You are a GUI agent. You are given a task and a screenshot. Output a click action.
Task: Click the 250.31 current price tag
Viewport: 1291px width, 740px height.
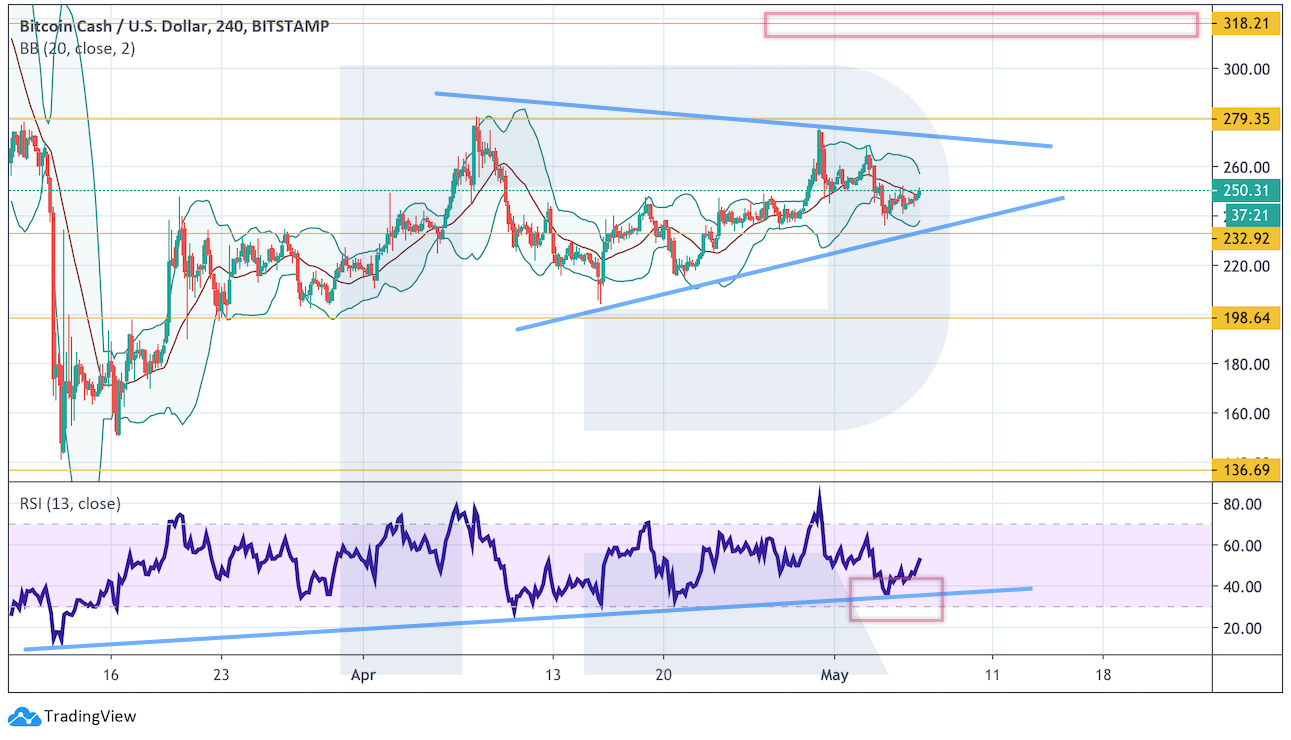pos(1246,190)
